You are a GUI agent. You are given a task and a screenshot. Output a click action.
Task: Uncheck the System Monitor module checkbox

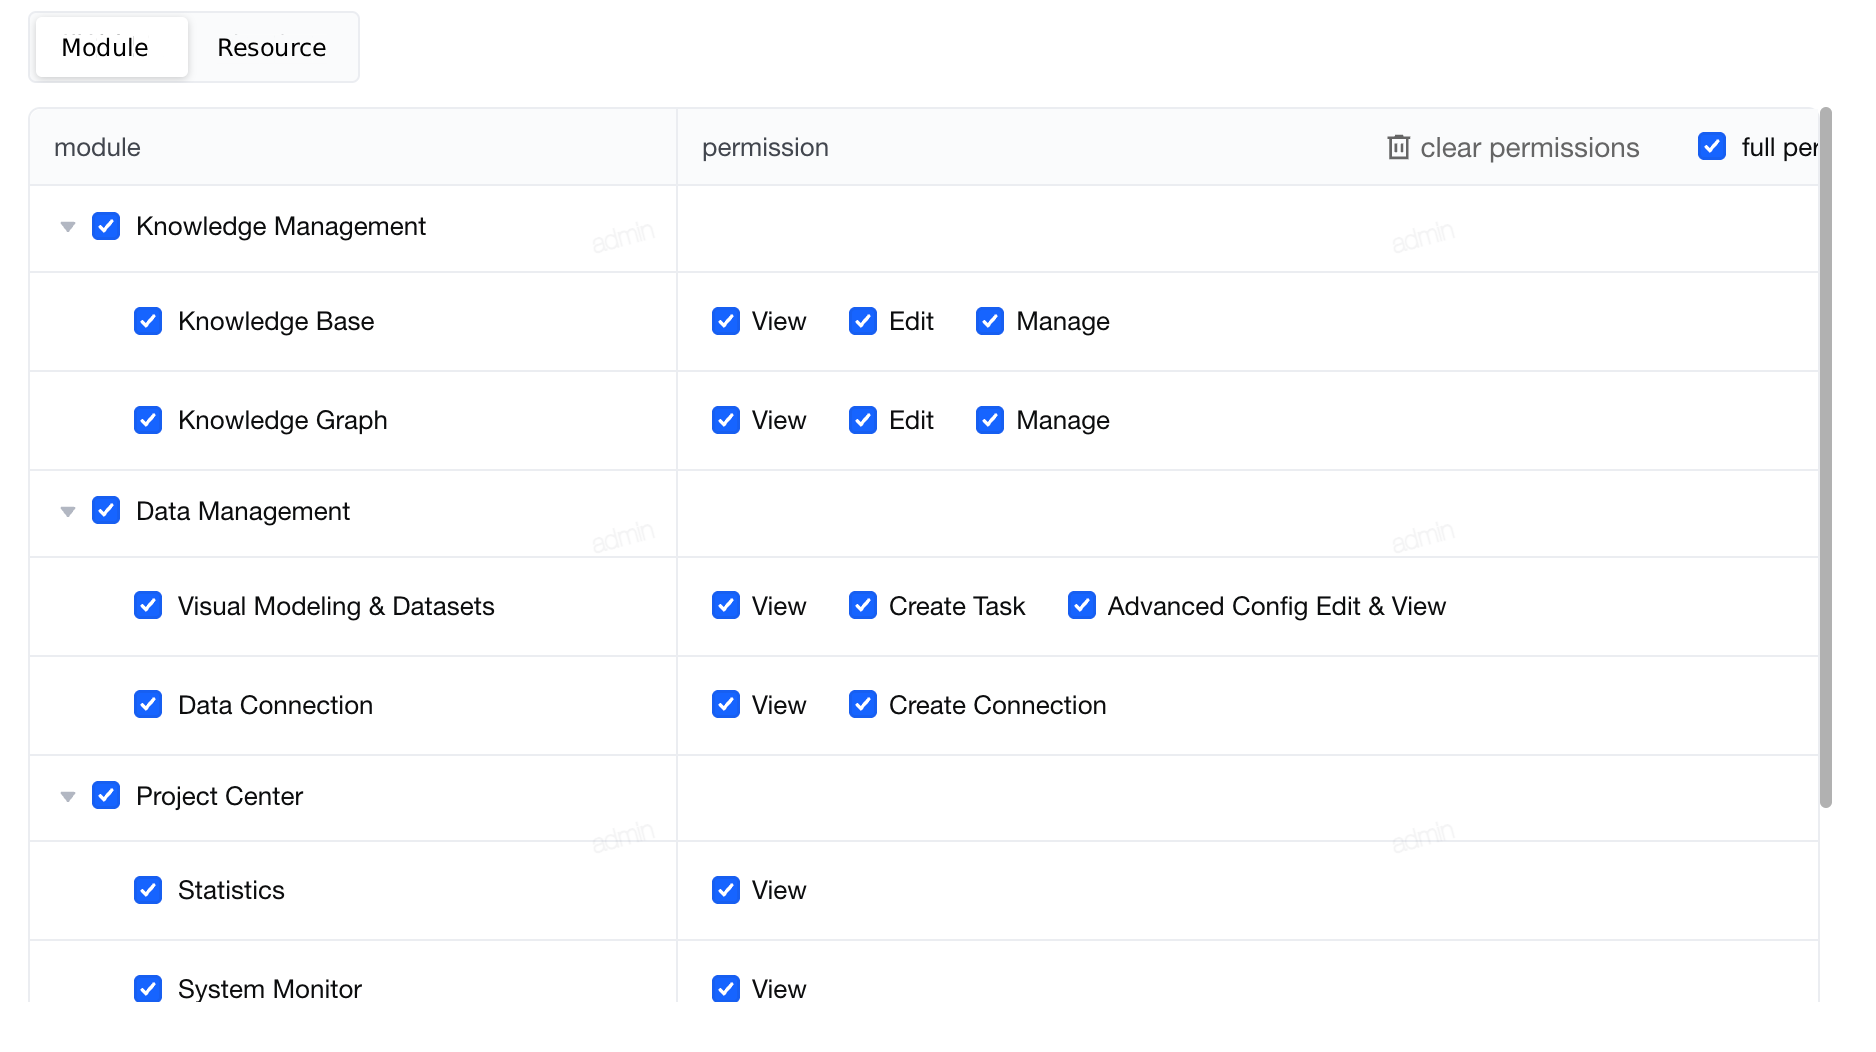148,989
